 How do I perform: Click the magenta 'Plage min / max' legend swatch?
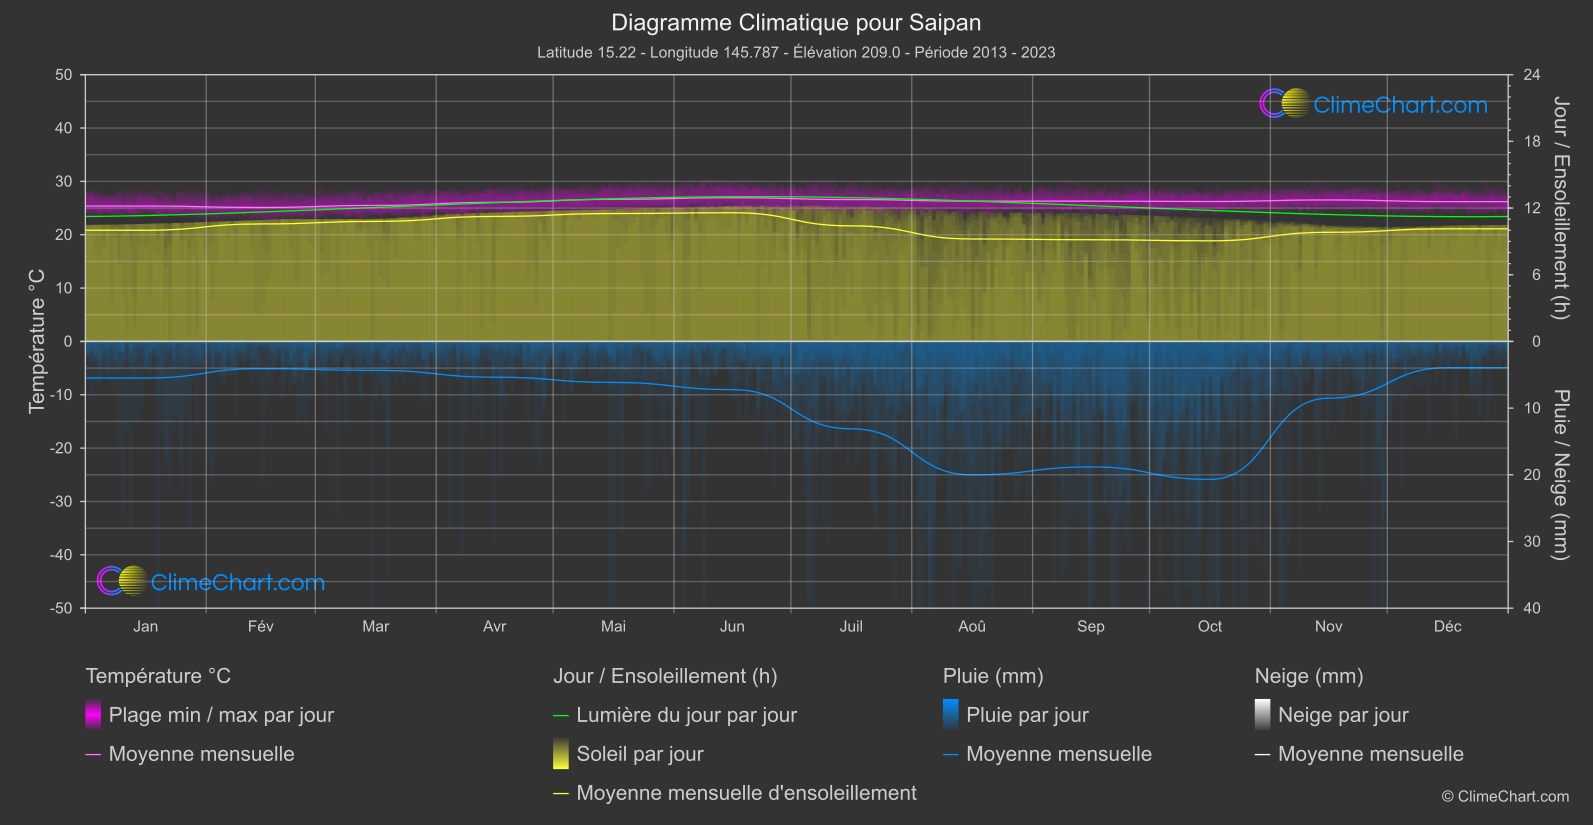93,715
